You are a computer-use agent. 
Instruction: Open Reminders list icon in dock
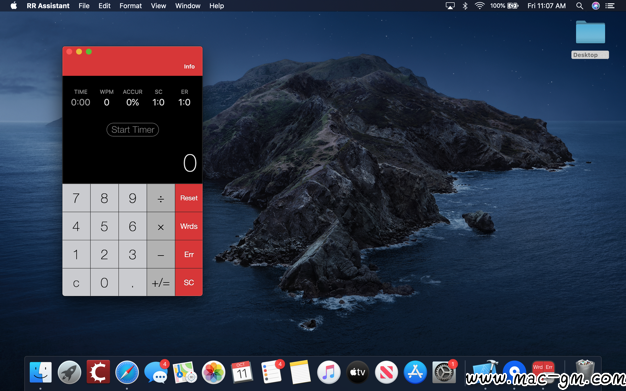pos(271,372)
